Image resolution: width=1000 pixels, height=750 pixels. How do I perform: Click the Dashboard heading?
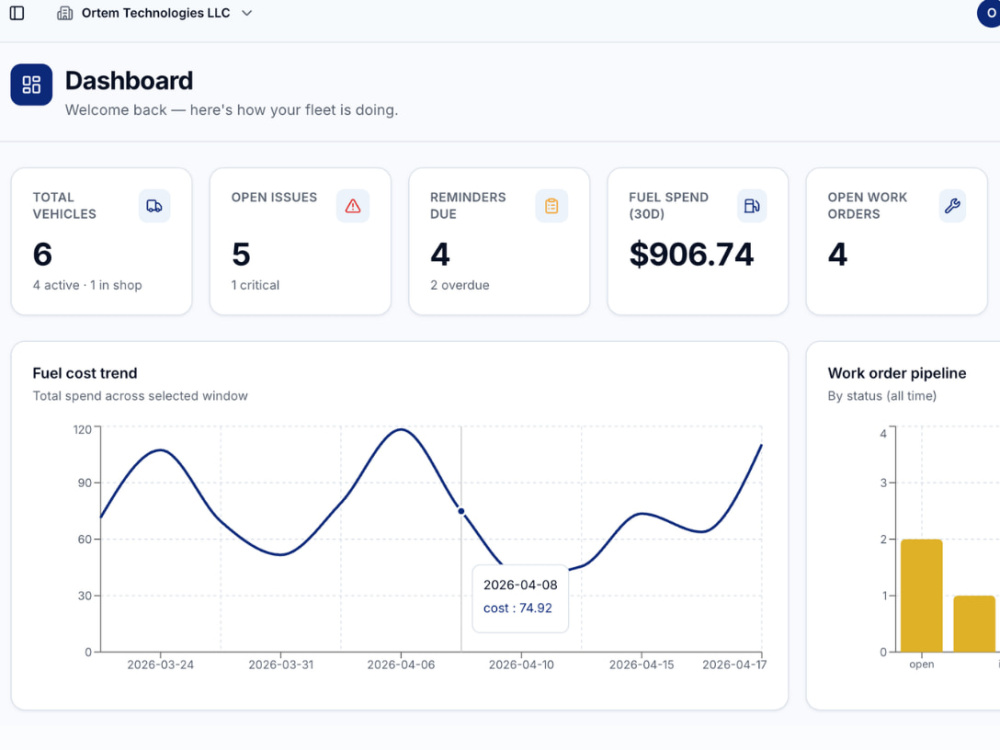129,81
